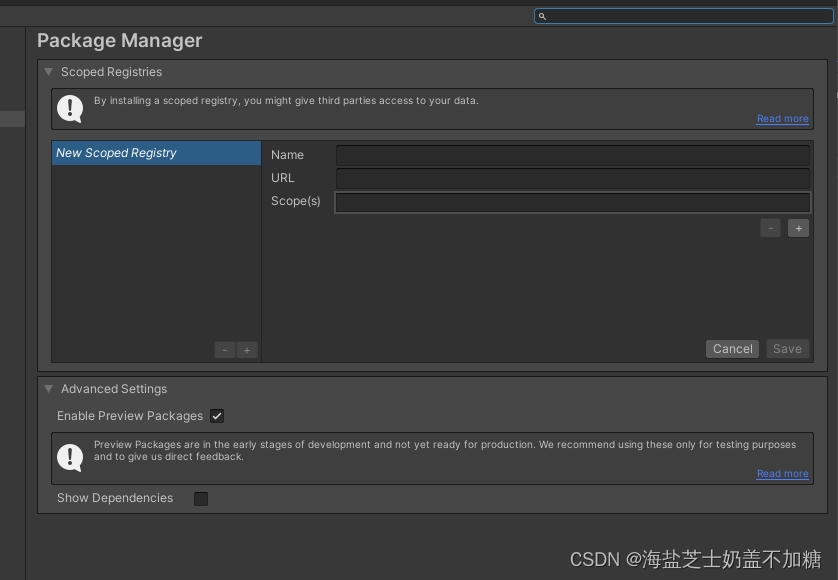Click the magnifying glass in the search bar
This screenshot has width=838, height=580.
pos(543,16)
